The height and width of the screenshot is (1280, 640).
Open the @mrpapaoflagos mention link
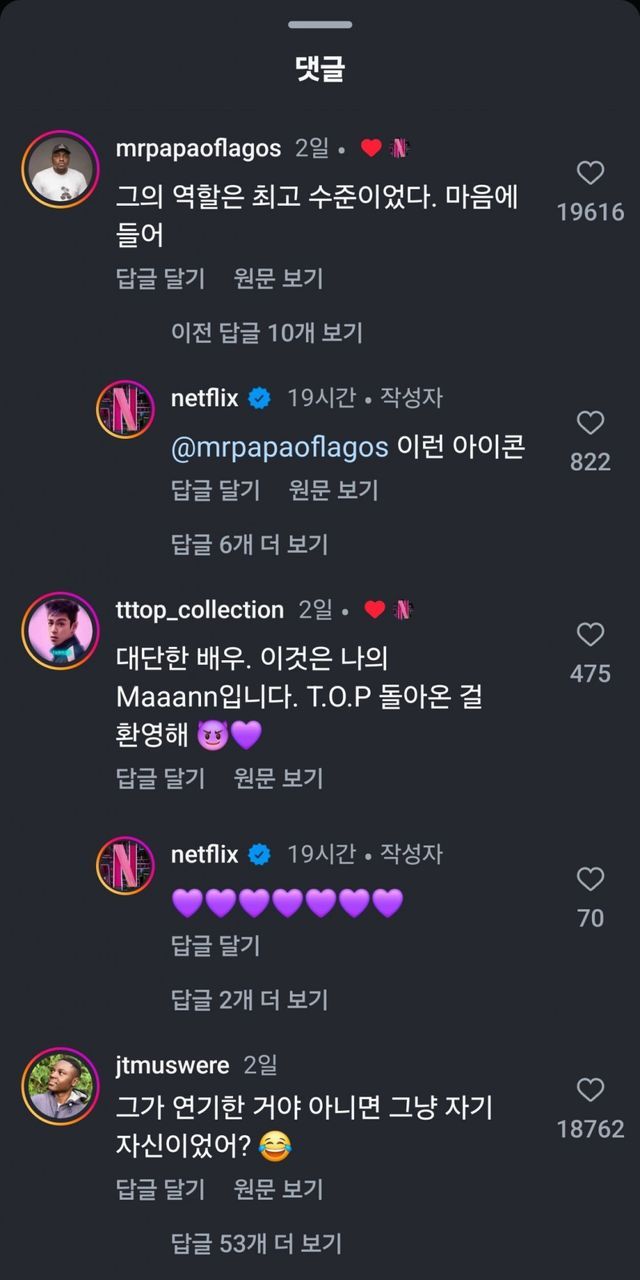point(280,447)
